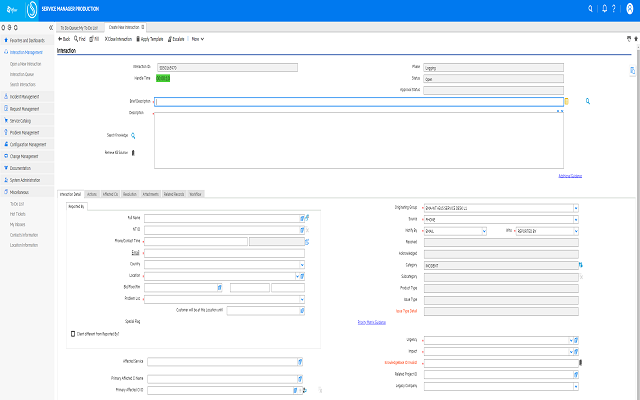Open the Country dropdown
The height and width of the screenshot is (400, 640).
(302, 265)
